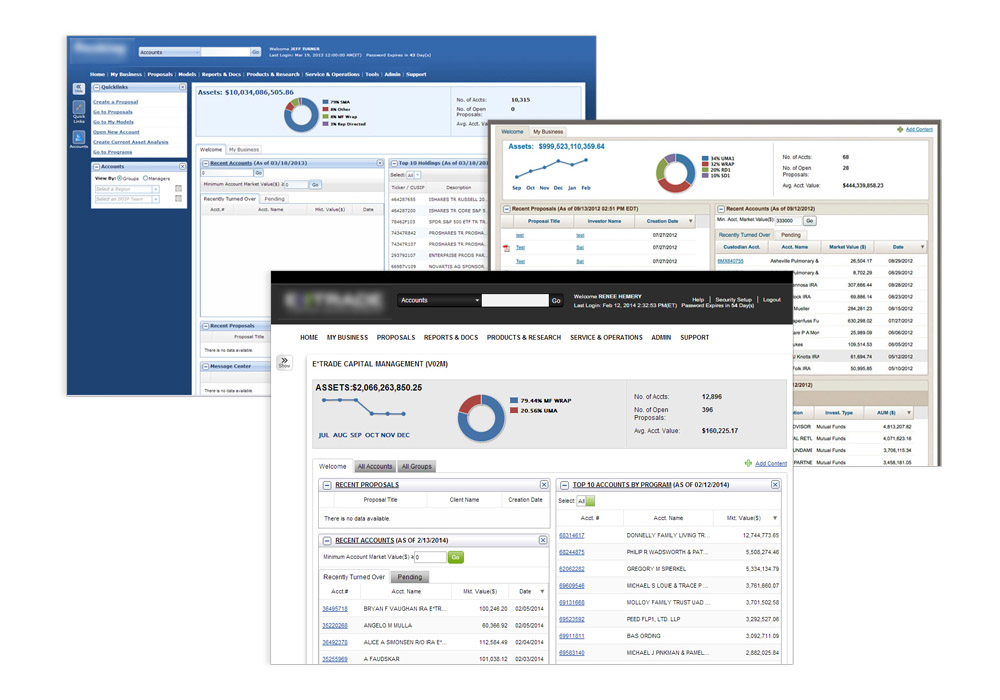Open the Models menu in blue window

point(187,75)
